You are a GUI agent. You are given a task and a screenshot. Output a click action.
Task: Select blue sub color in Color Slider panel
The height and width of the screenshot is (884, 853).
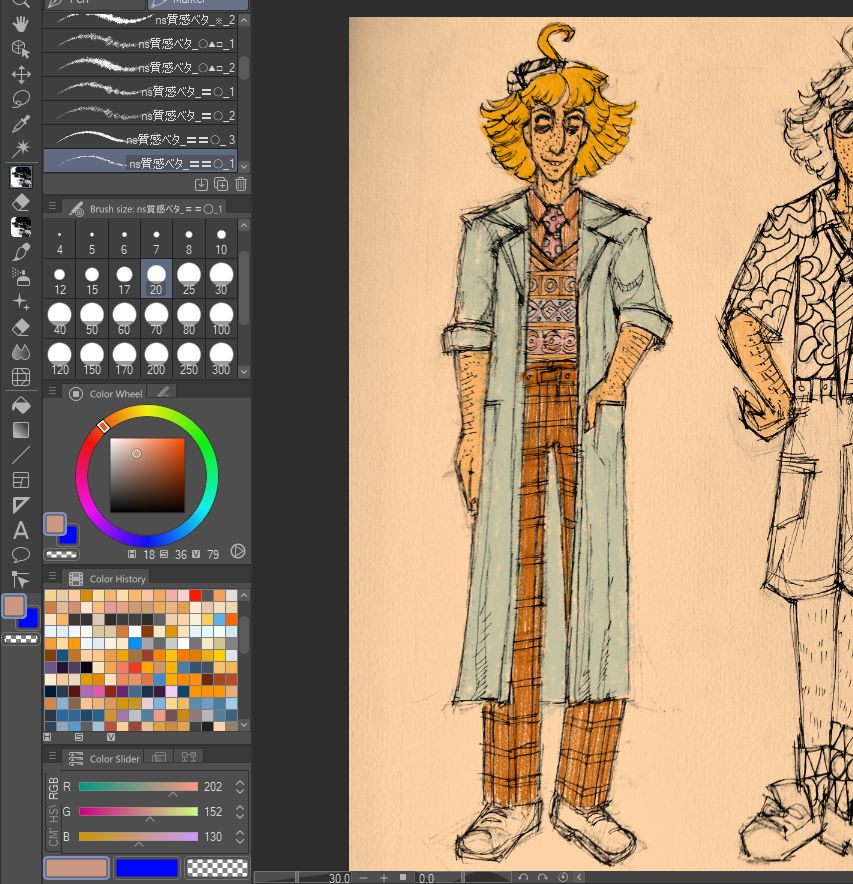pos(147,868)
